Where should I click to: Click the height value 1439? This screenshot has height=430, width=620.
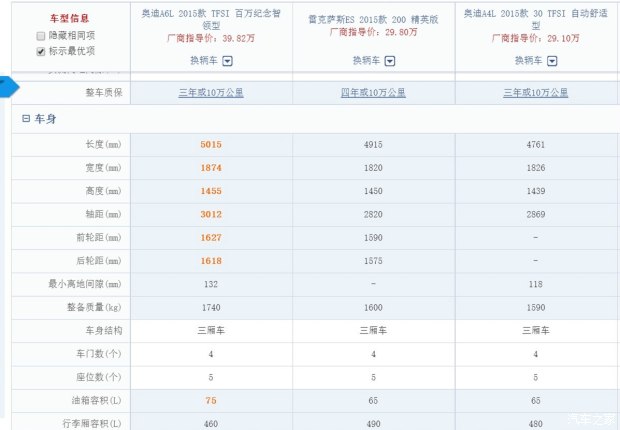pyautogui.click(x=535, y=191)
